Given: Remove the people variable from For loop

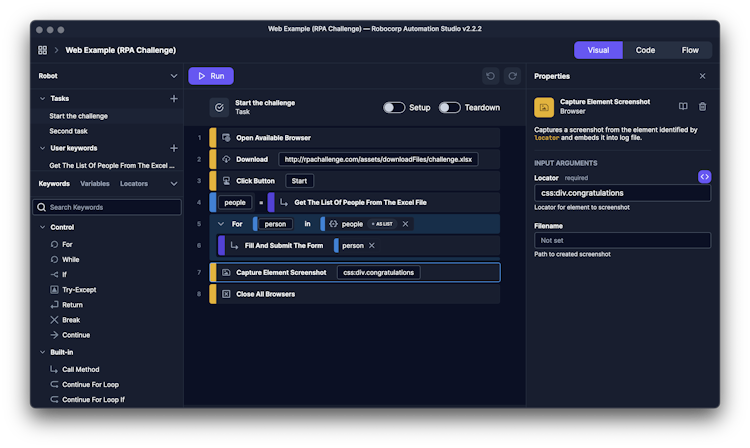Looking at the screenshot, I should click(x=406, y=224).
